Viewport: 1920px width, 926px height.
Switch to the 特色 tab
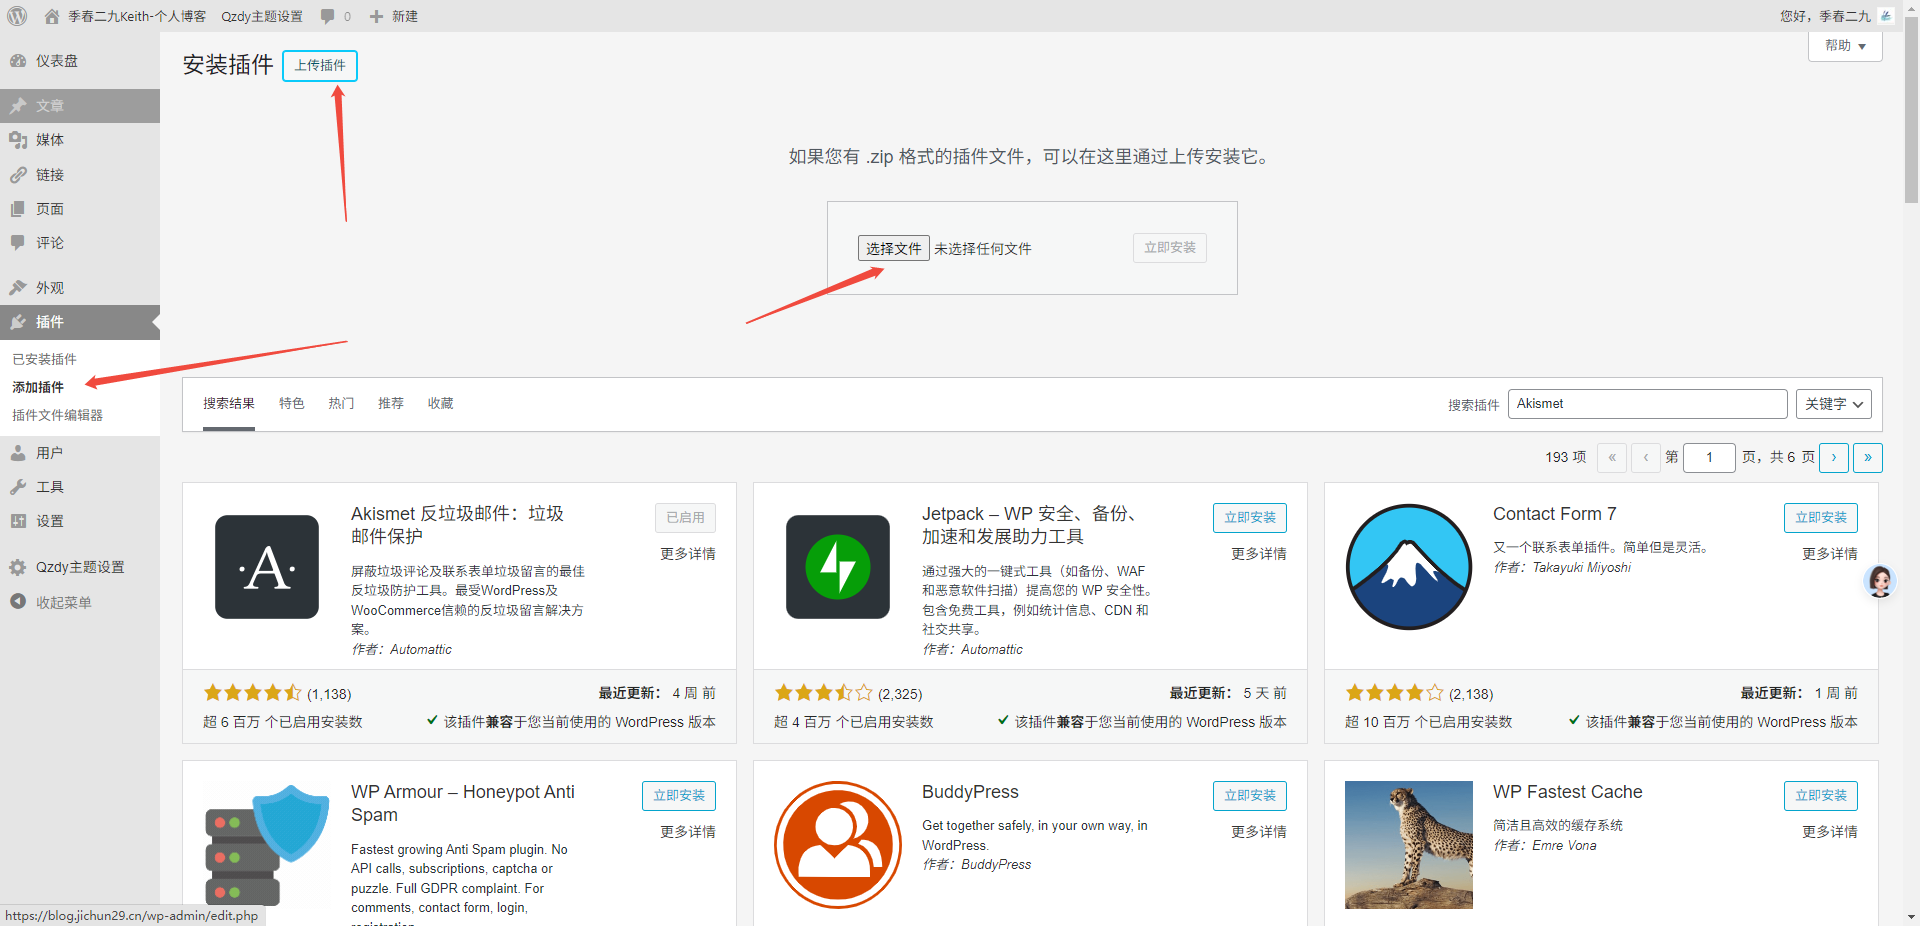[292, 404]
